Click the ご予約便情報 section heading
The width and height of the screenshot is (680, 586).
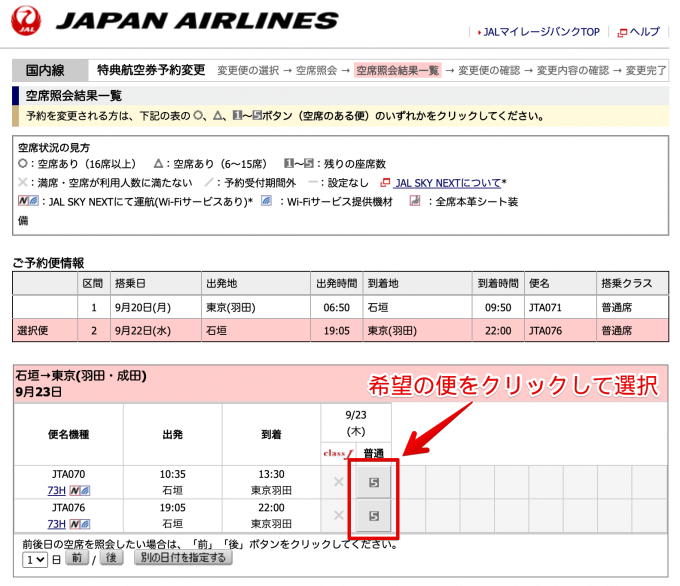pyautogui.click(x=49, y=263)
